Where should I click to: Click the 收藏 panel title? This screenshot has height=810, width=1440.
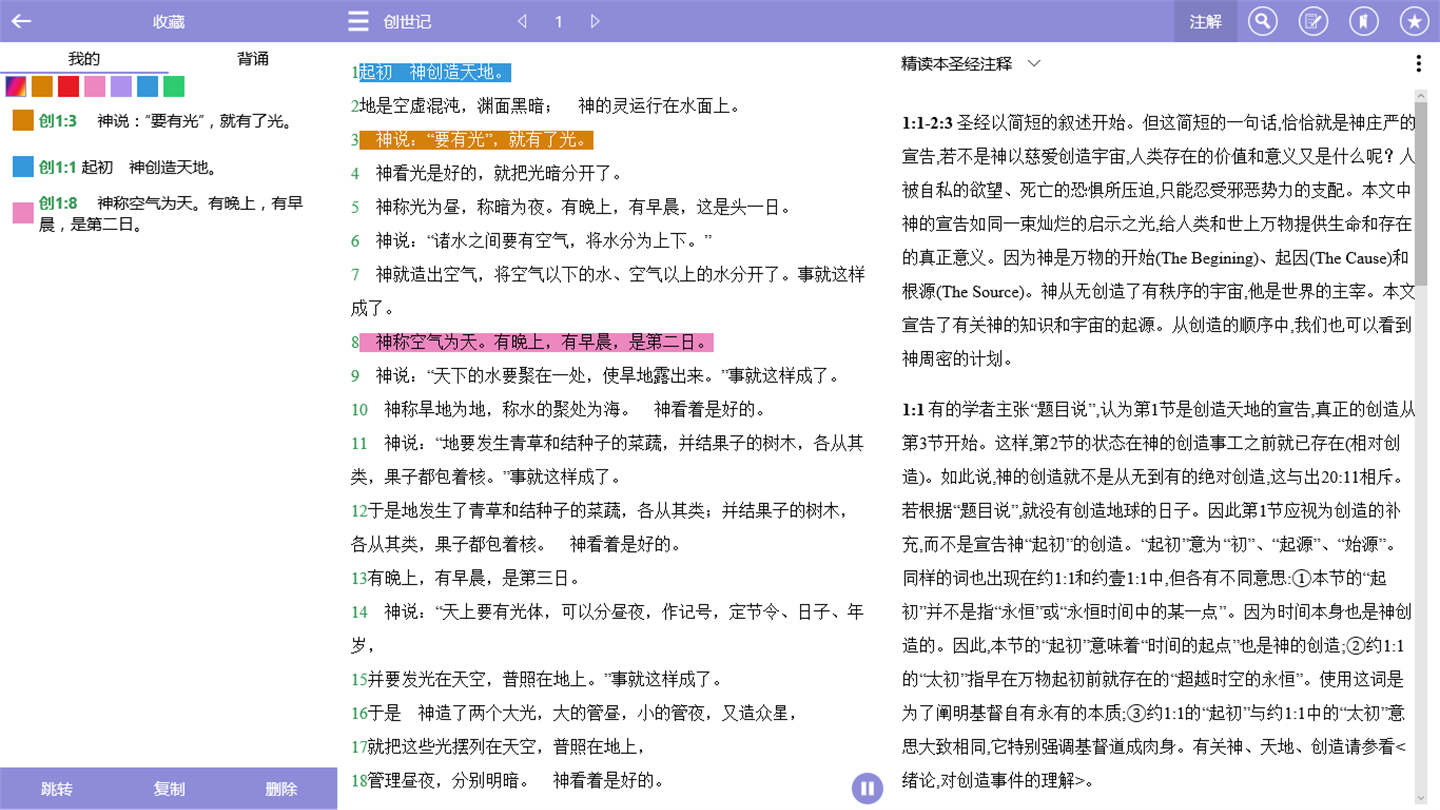pos(168,21)
